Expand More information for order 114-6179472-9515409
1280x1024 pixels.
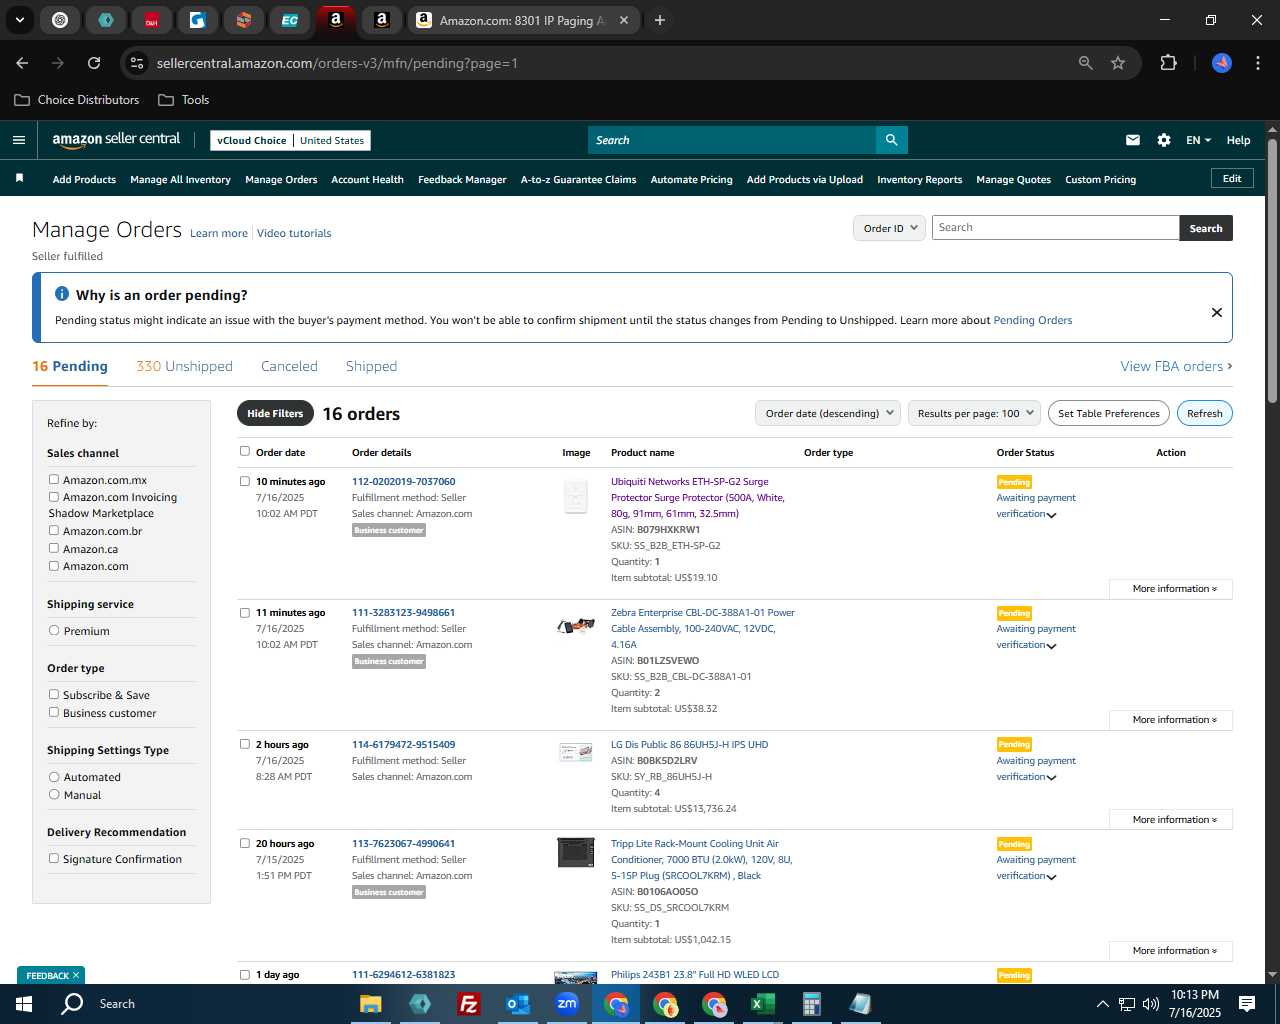1171,820
